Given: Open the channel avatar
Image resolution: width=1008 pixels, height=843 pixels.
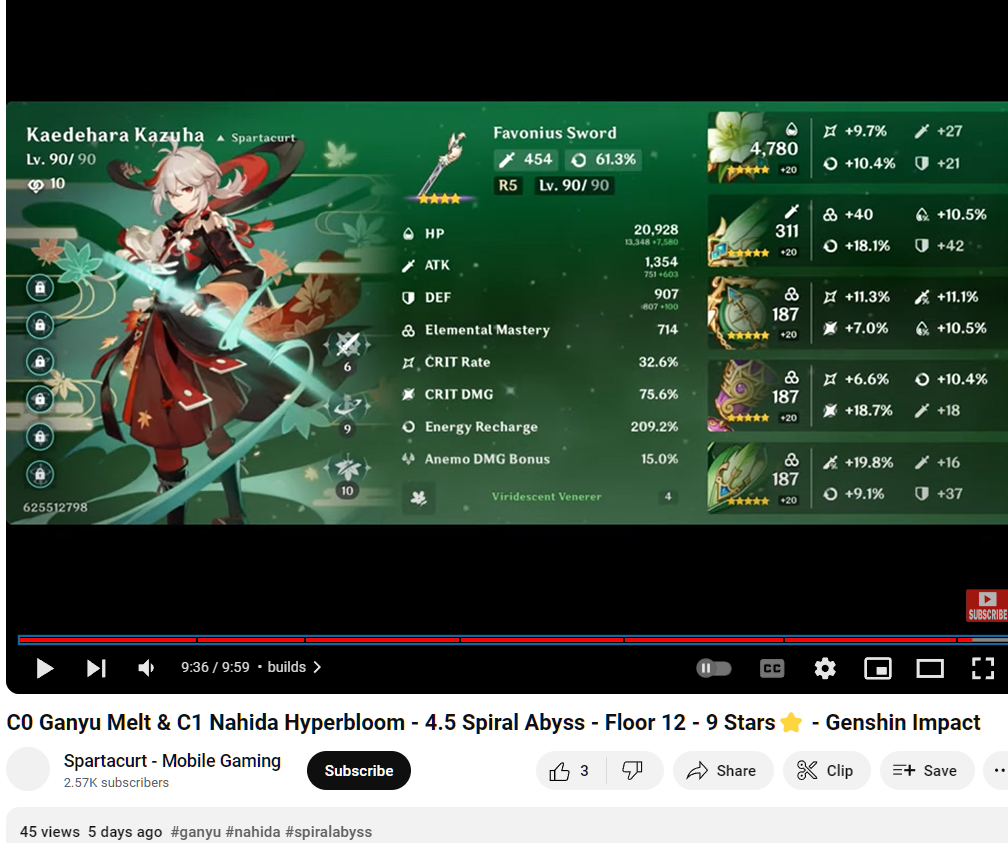Looking at the screenshot, I should coord(28,770).
